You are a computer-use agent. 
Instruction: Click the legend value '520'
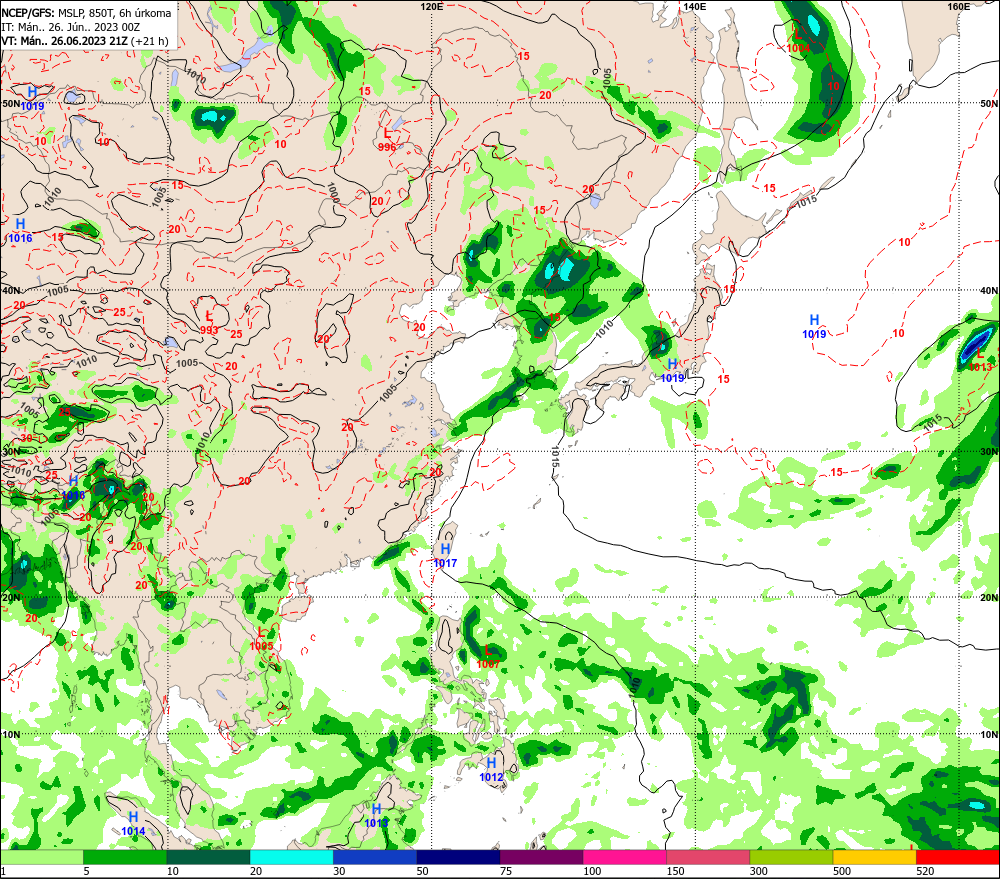[925, 871]
